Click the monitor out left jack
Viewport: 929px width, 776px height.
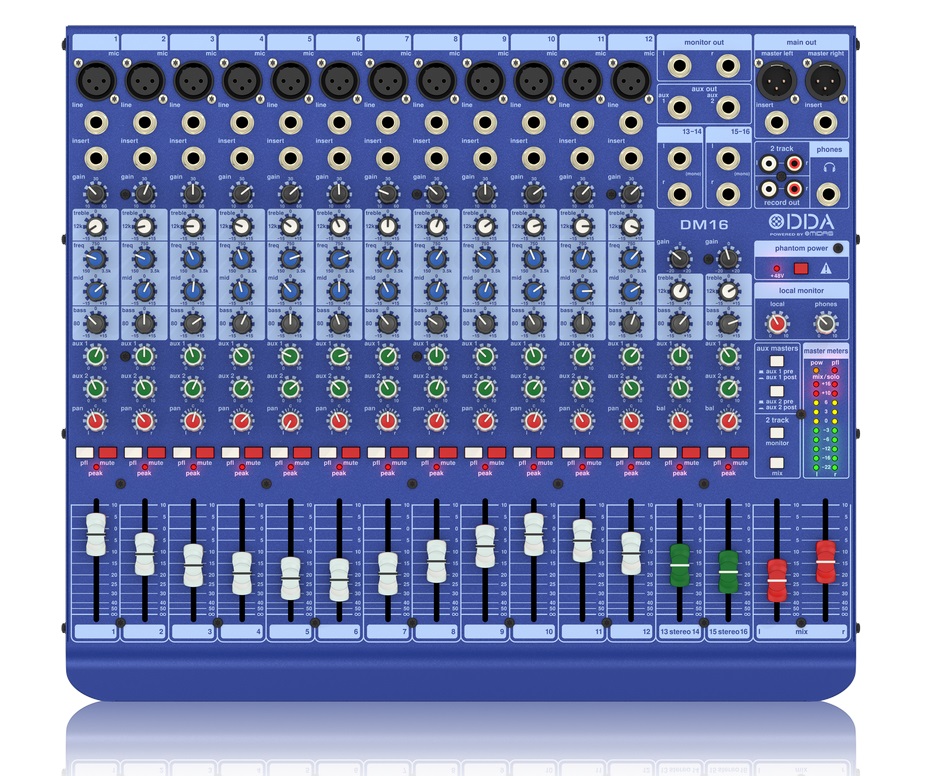pos(680,66)
